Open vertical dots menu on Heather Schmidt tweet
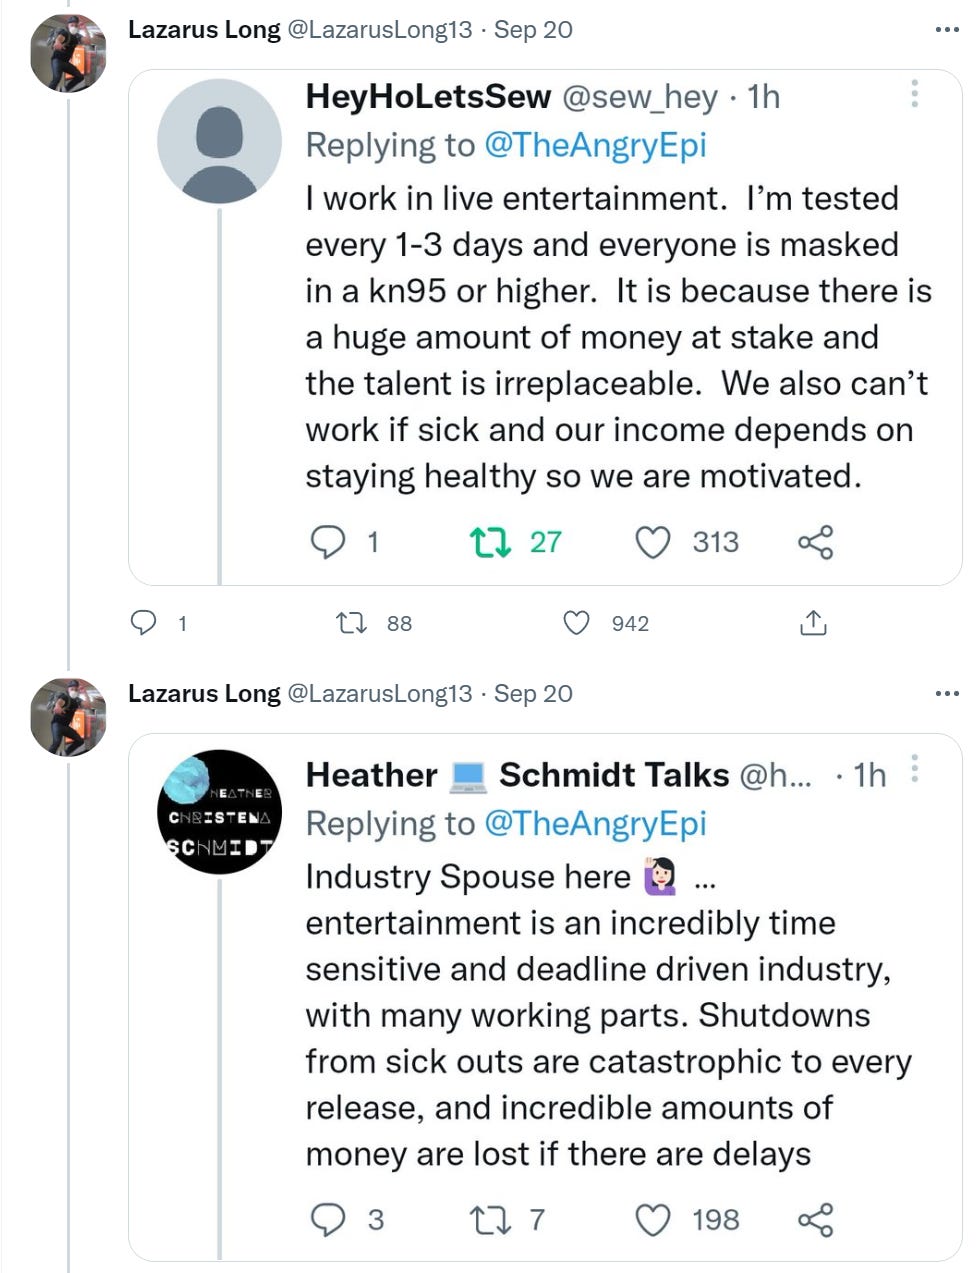979x1273 pixels. tap(914, 769)
